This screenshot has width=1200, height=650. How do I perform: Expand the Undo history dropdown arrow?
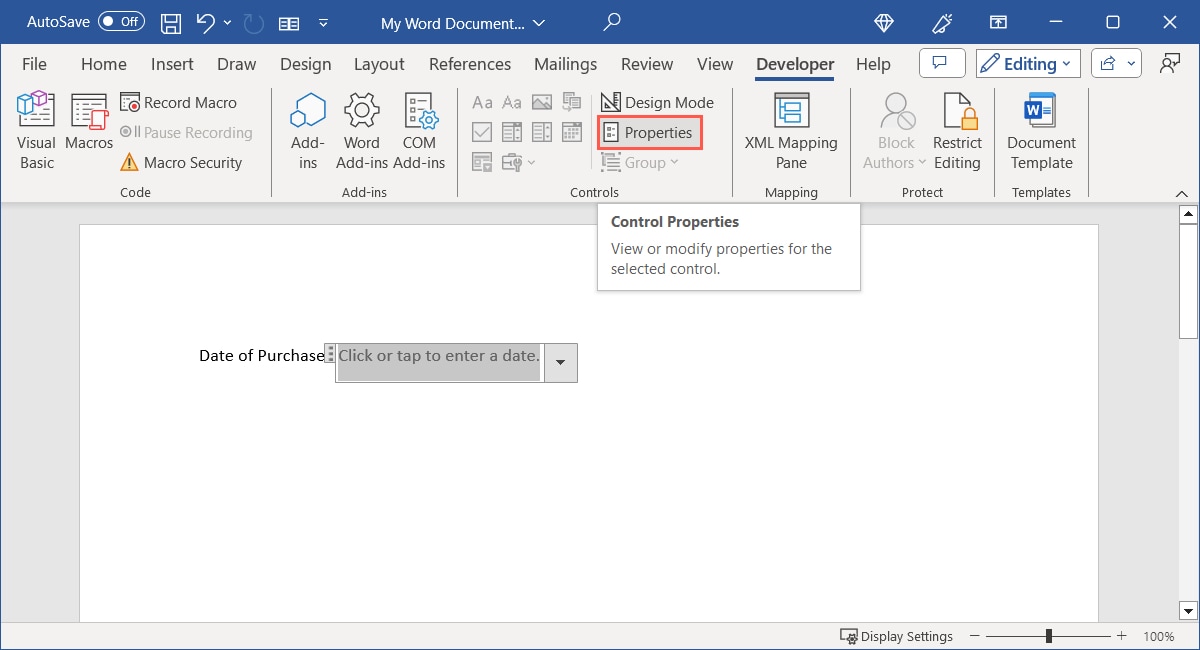coord(228,22)
